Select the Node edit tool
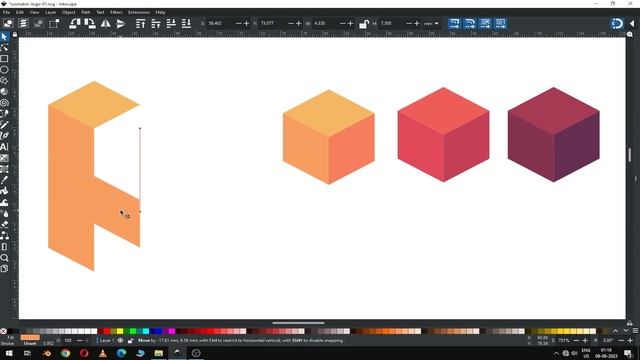Viewport: 640px width, 360px height. pos(4,48)
